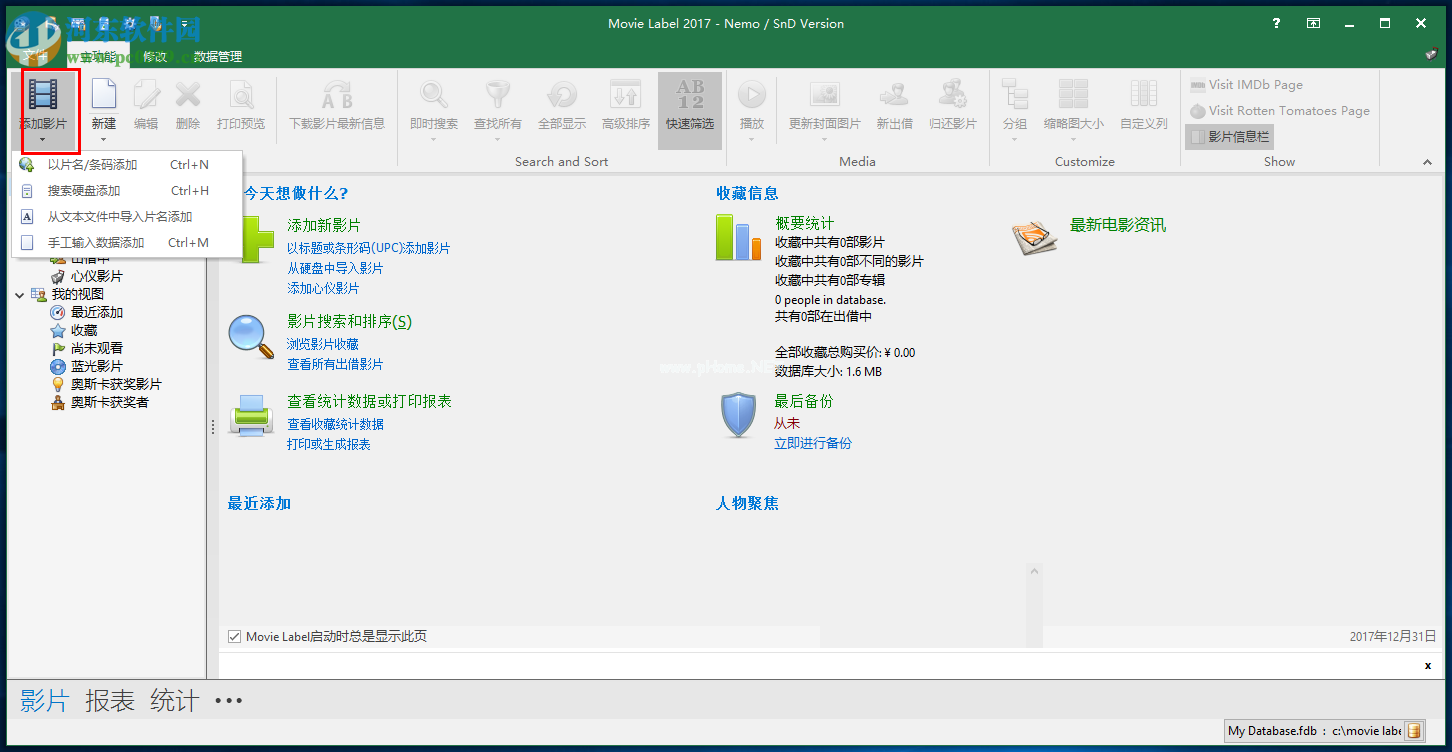Click 下载影片最新信息 AB icon

click(x=337, y=95)
